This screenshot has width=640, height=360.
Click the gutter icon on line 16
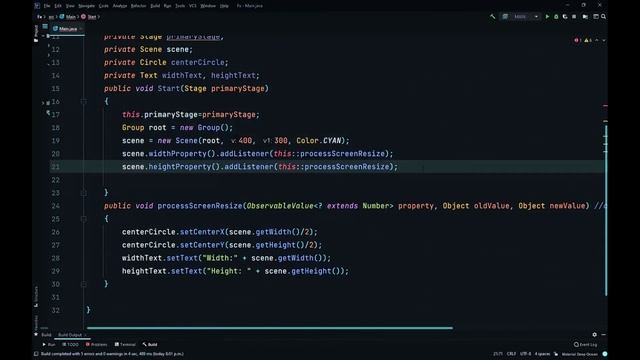coord(48,102)
